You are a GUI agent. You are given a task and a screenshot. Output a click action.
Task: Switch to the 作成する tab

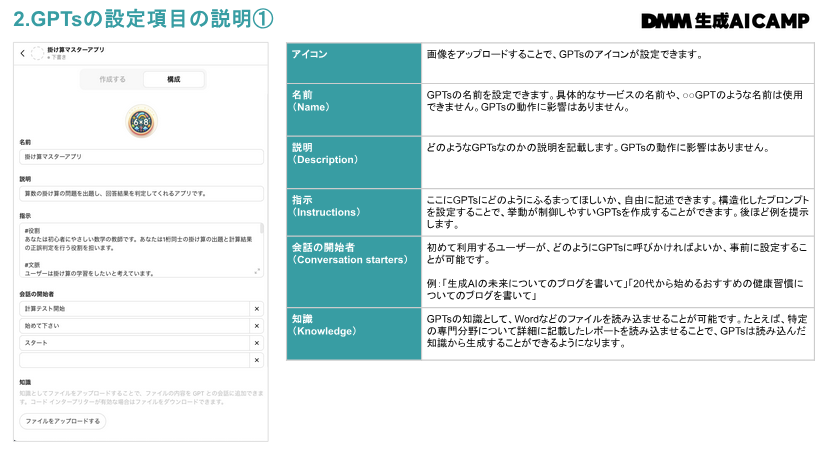113,79
